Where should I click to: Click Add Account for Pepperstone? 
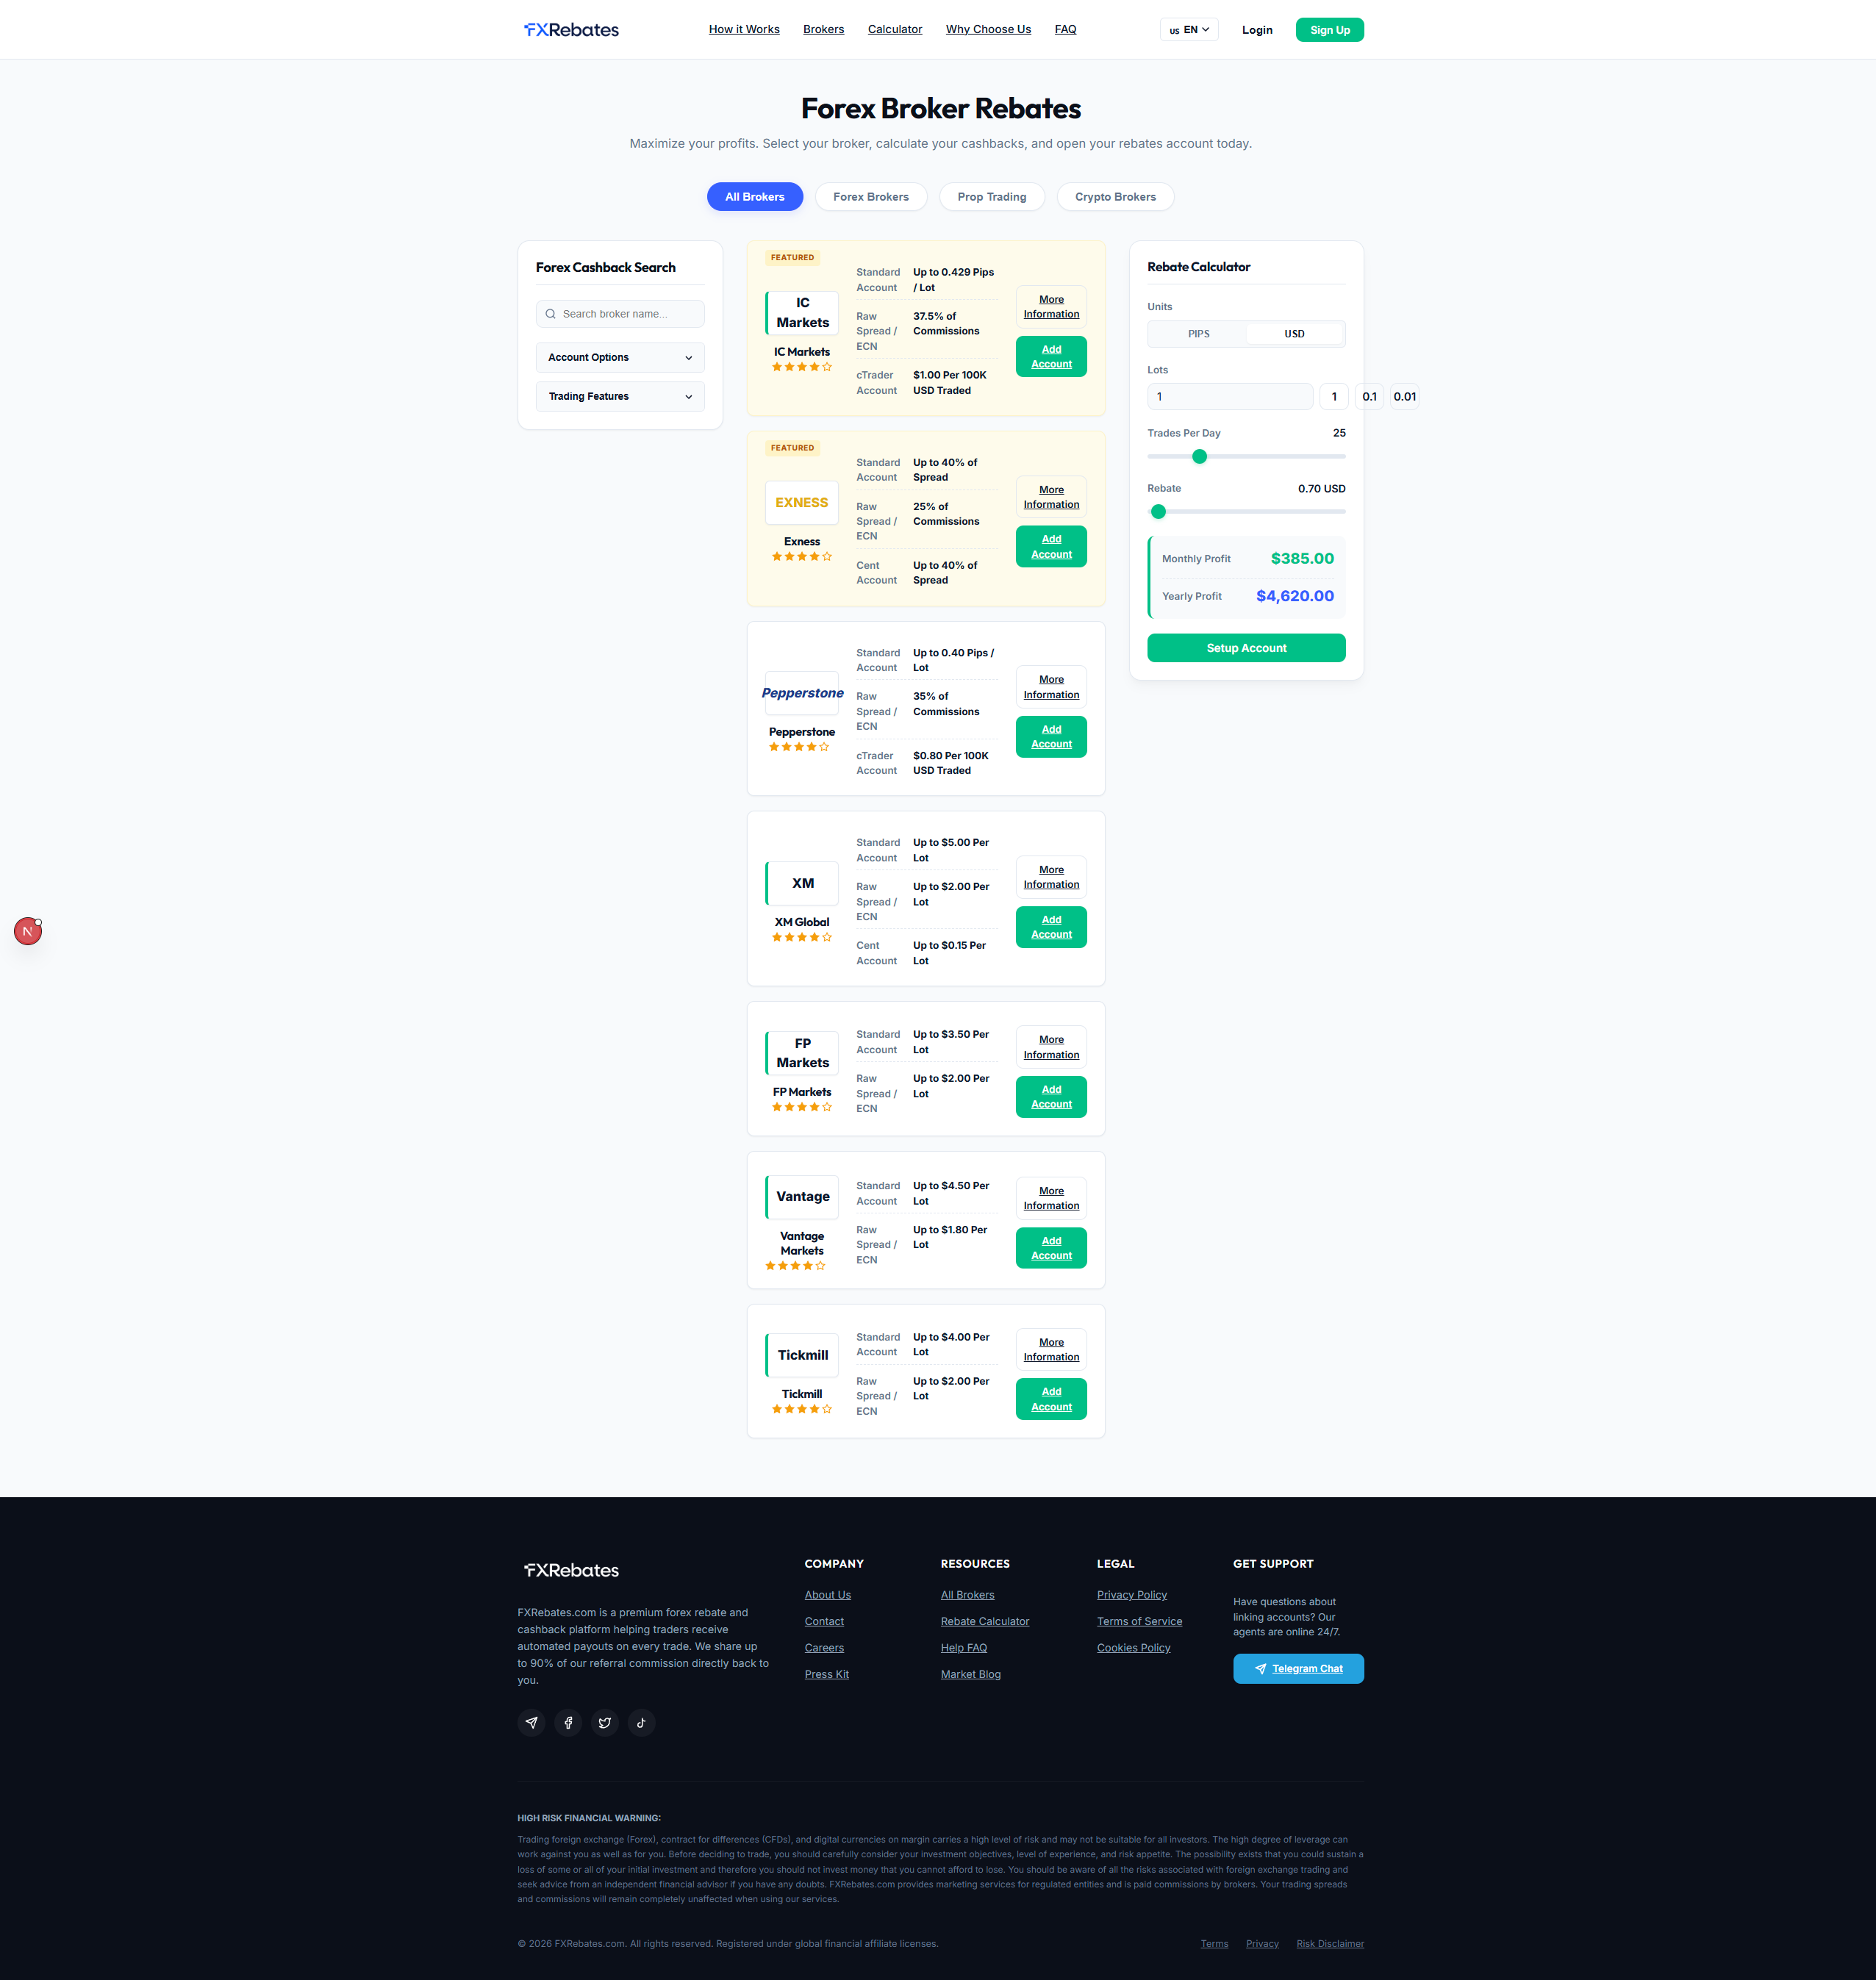[1051, 737]
